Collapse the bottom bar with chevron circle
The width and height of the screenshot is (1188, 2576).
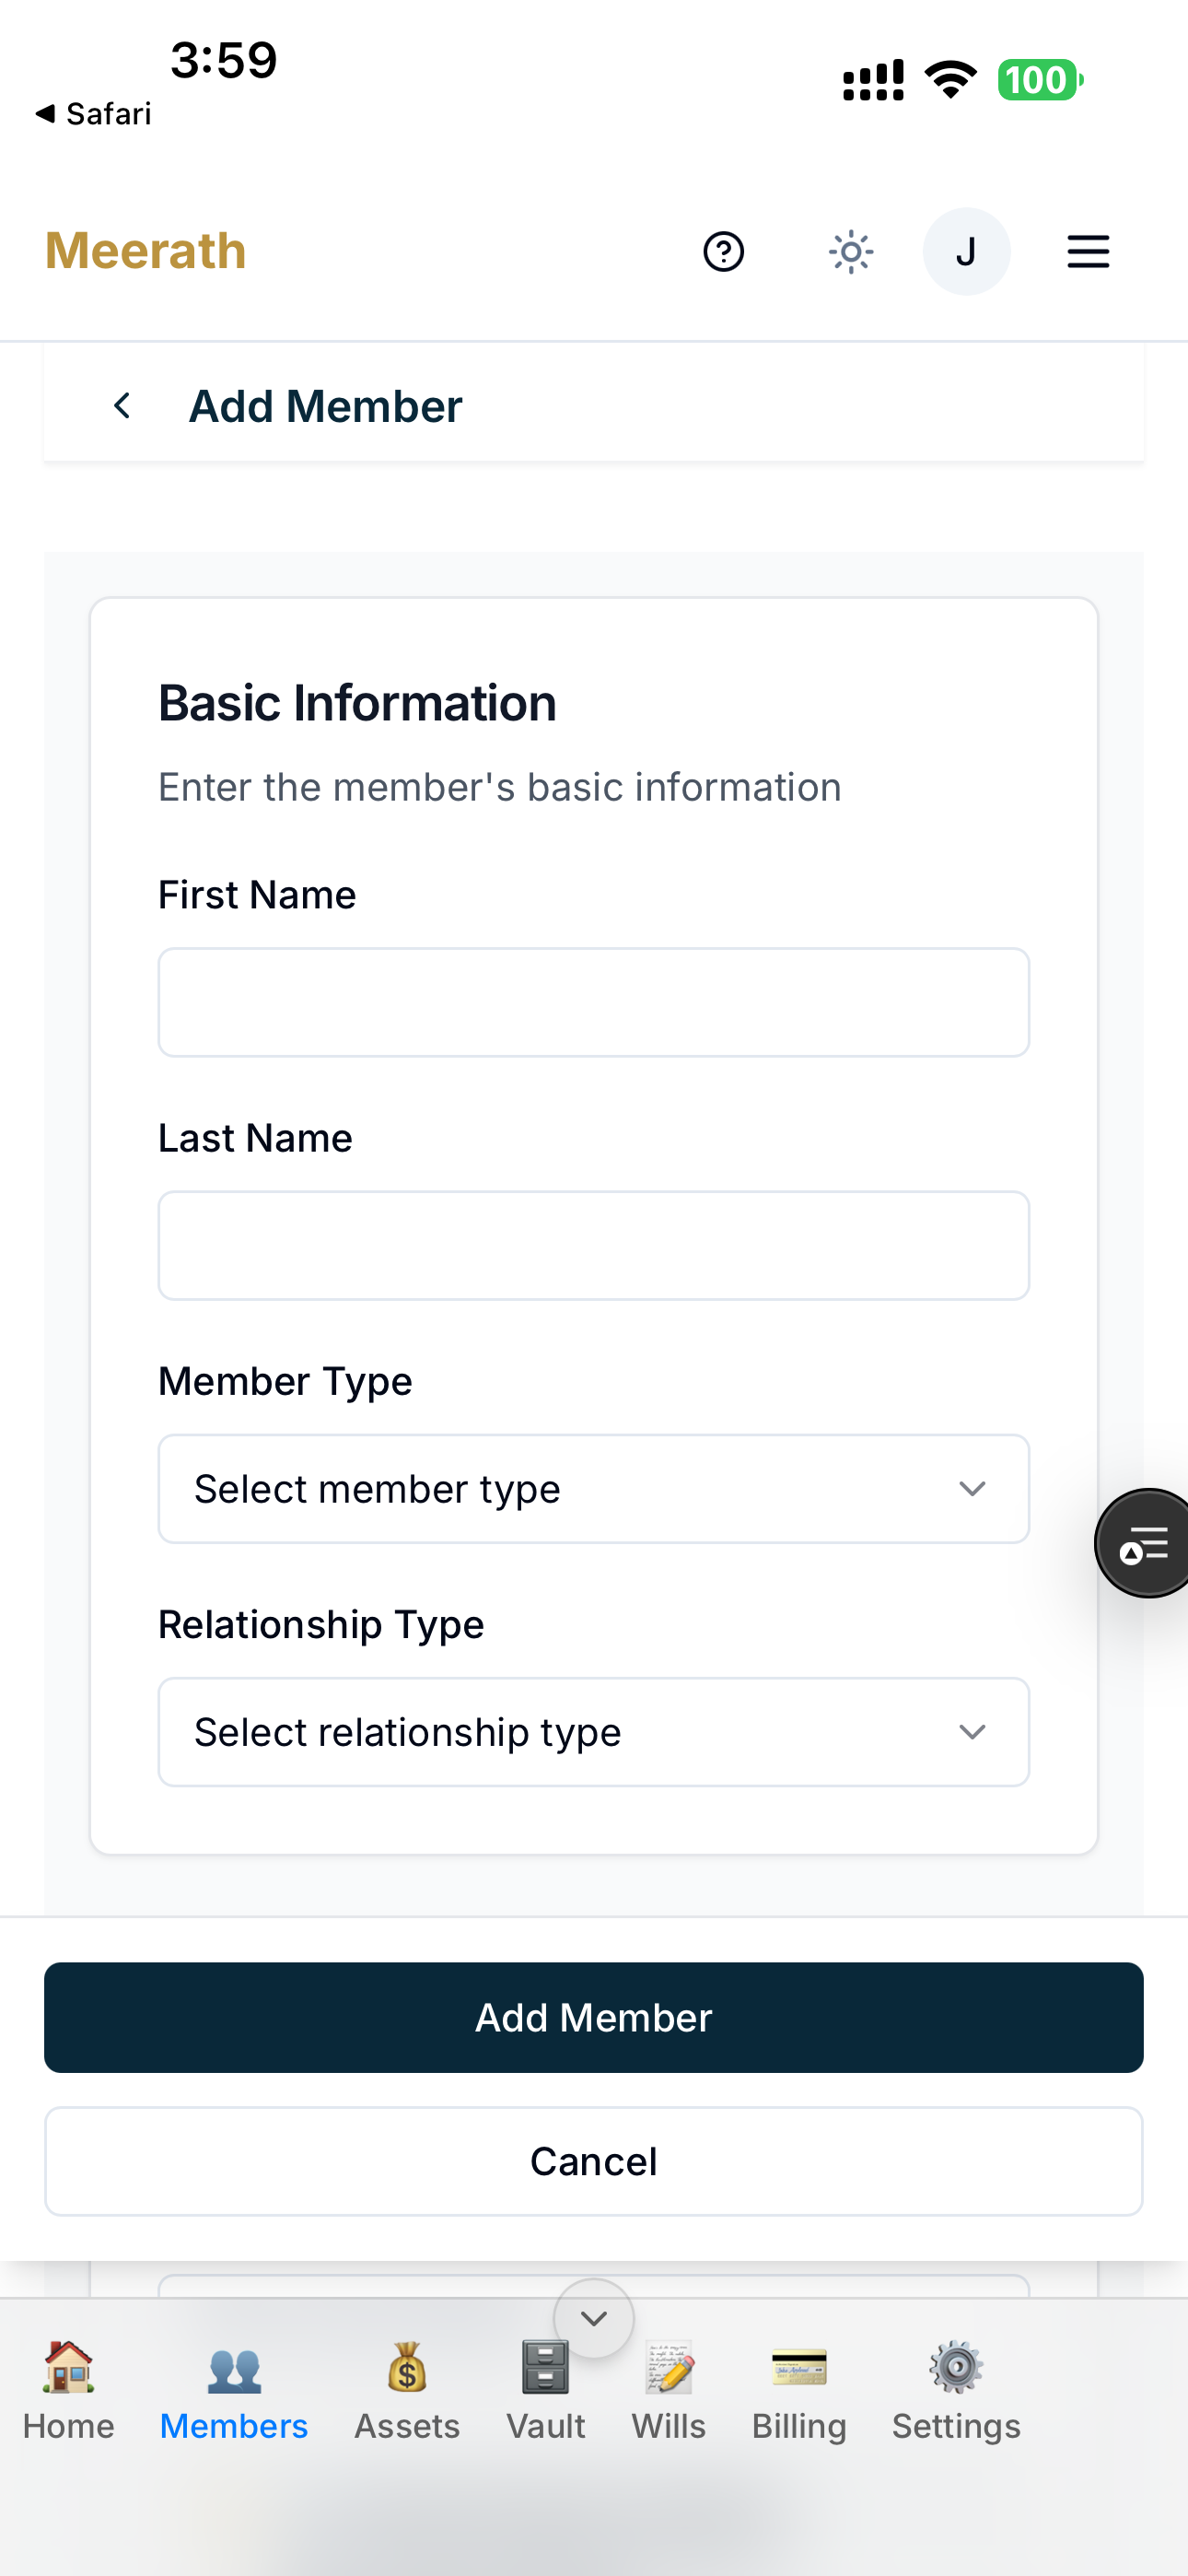594,2318
